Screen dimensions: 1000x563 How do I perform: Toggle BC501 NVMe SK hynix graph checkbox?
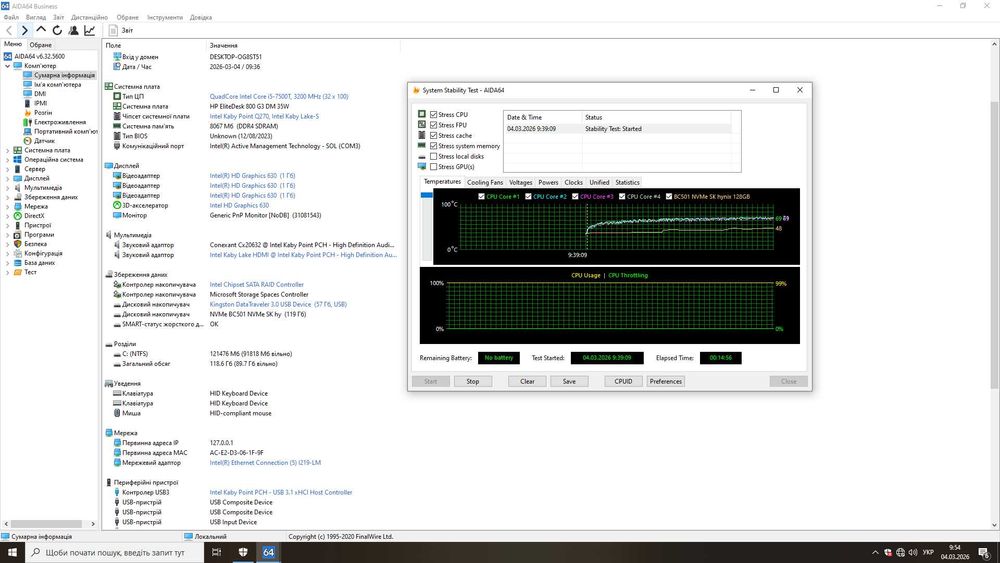[669, 196]
